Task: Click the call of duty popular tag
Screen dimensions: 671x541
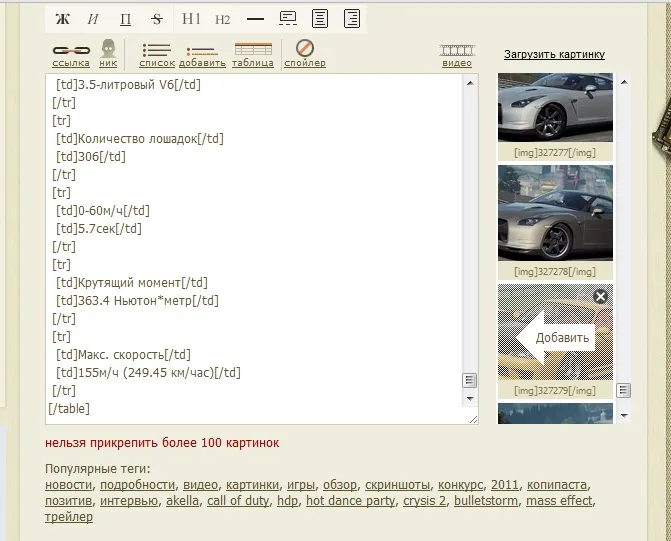Action: pyautogui.click(x=238, y=500)
